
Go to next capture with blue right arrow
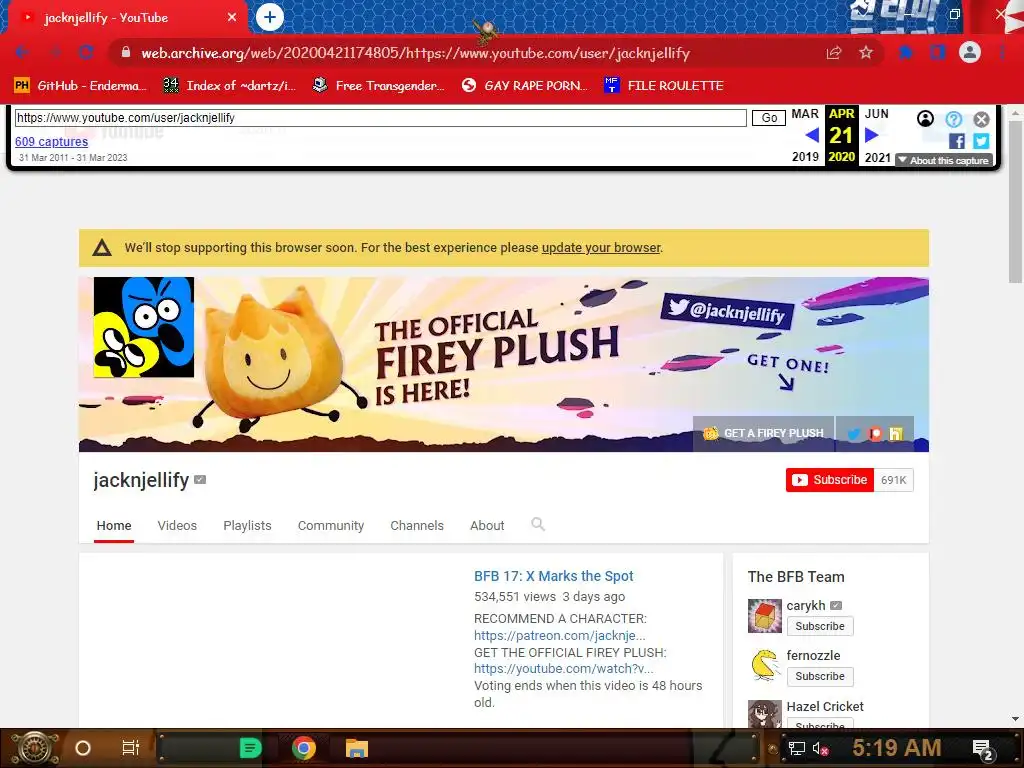(x=871, y=135)
